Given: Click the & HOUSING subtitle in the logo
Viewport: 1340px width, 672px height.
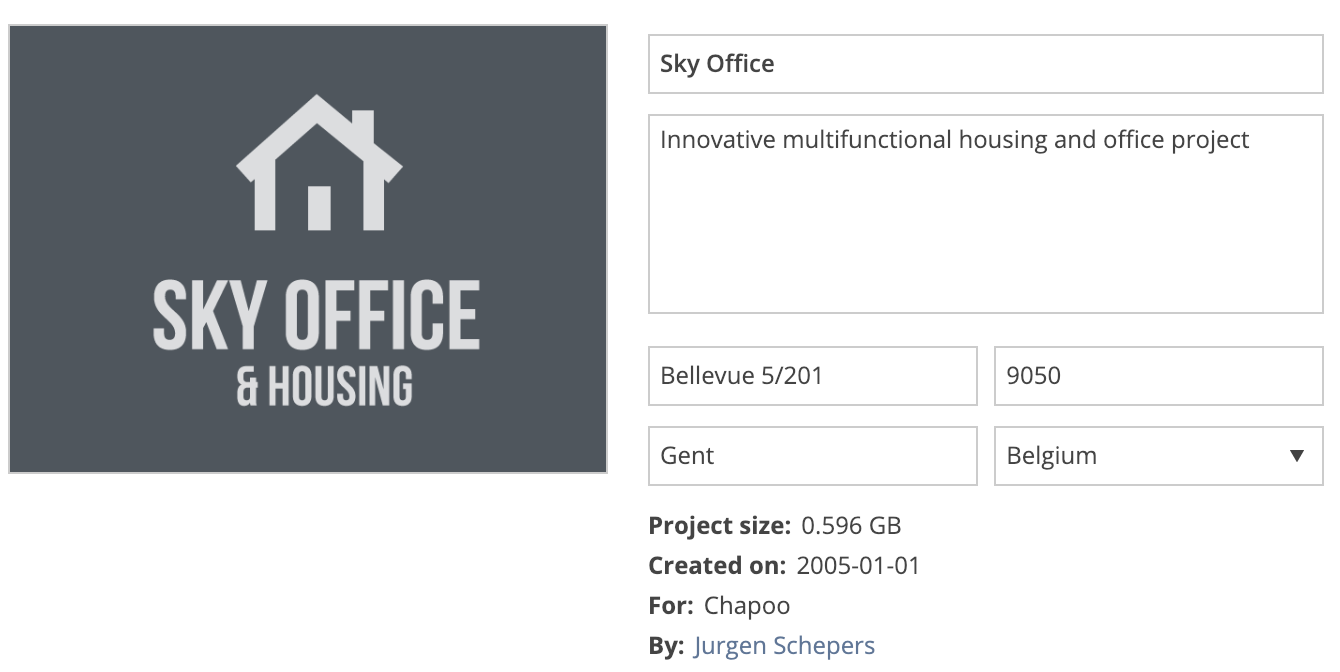Looking at the screenshot, I should (x=324, y=387).
